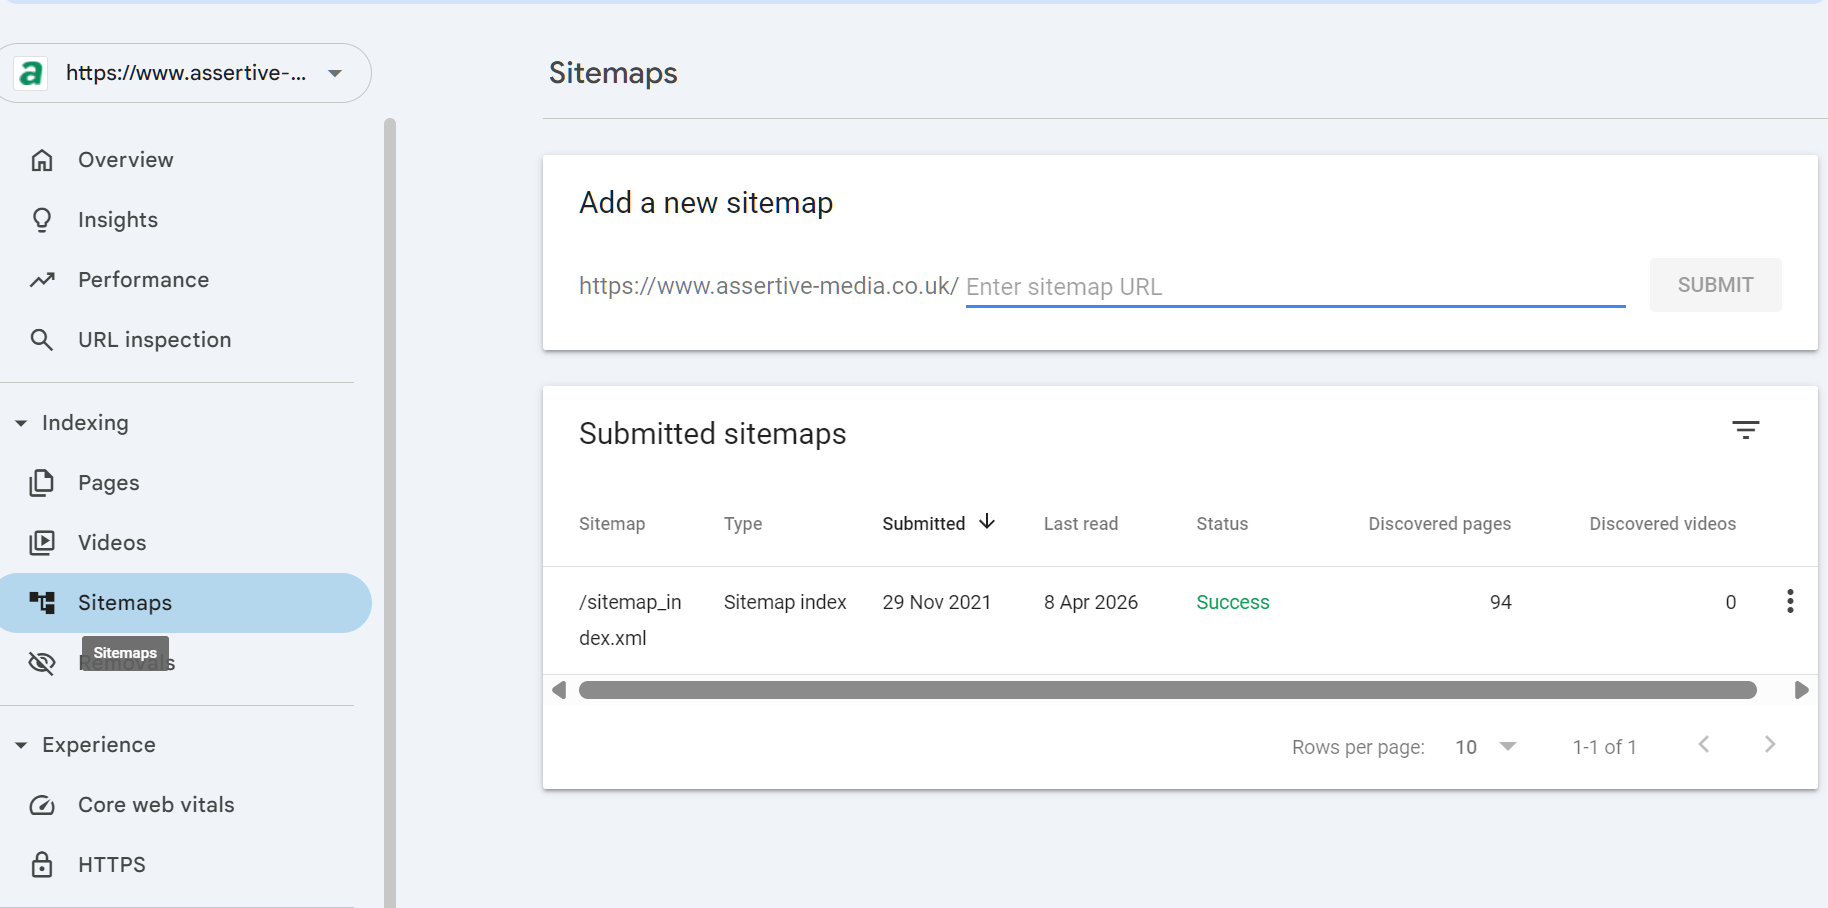The width and height of the screenshot is (1828, 908).
Task: Click the HTTPS padlock icon
Action: tap(42, 865)
